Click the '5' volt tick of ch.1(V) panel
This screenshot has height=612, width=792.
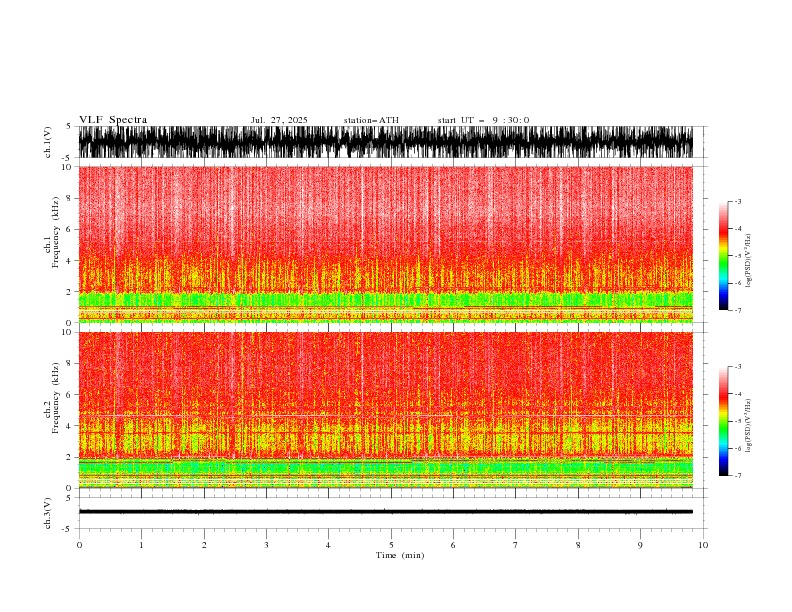coord(70,126)
